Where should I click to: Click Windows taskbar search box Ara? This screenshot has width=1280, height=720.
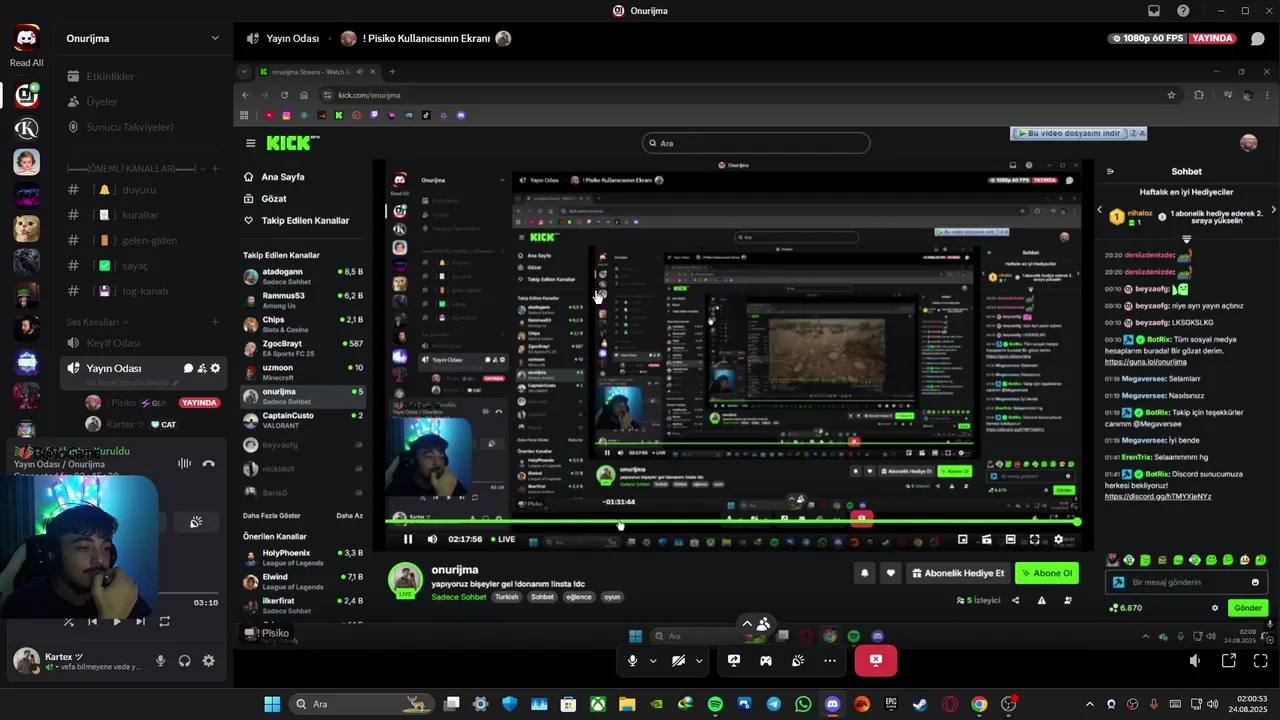363,704
